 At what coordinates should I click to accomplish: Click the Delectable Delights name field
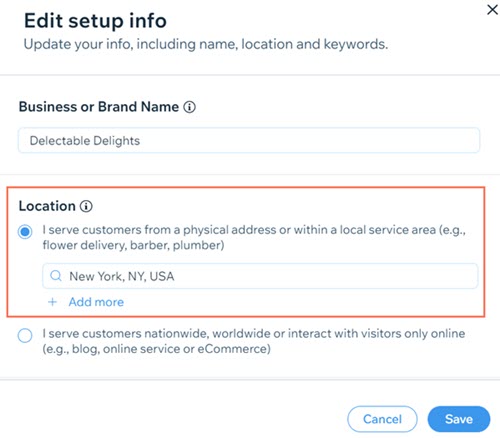(249, 140)
